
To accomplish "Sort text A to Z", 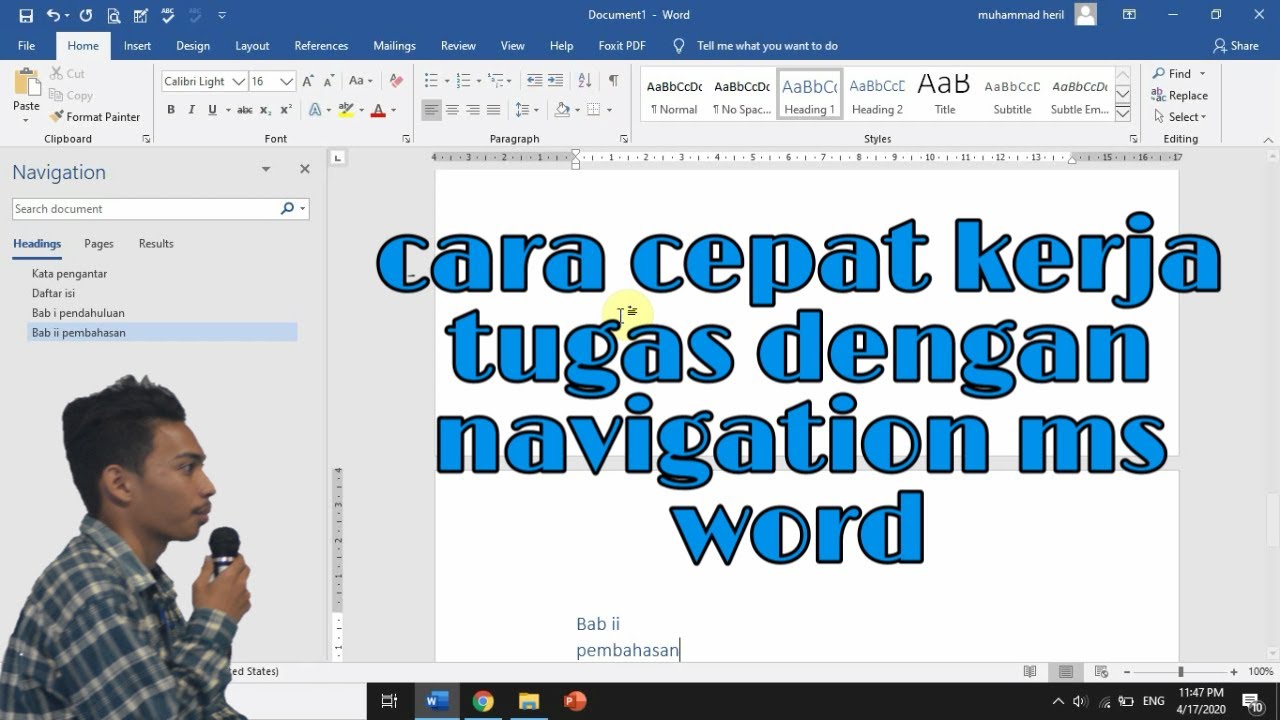I will [x=585, y=81].
